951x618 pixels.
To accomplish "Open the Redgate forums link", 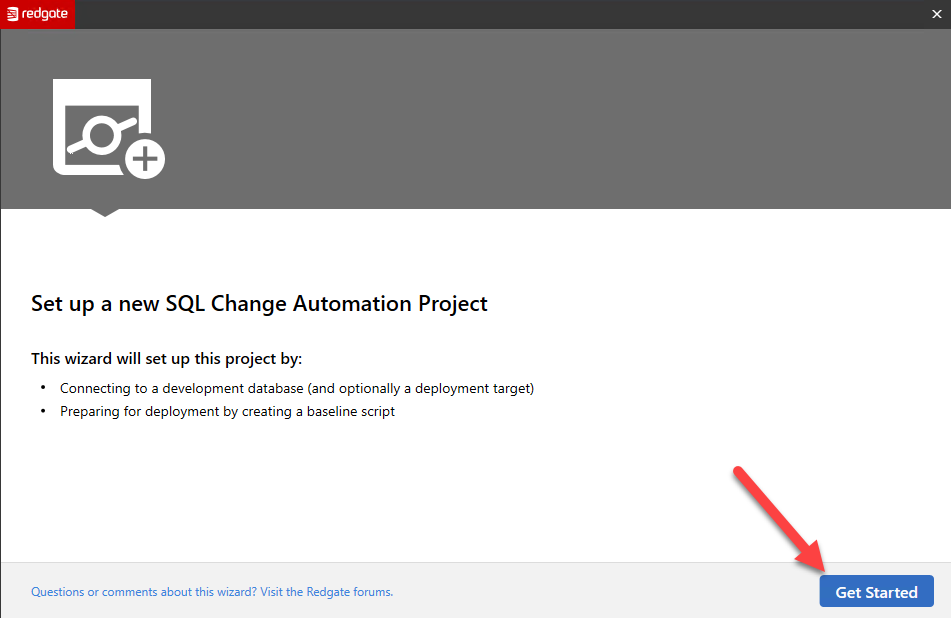I will pos(212,591).
